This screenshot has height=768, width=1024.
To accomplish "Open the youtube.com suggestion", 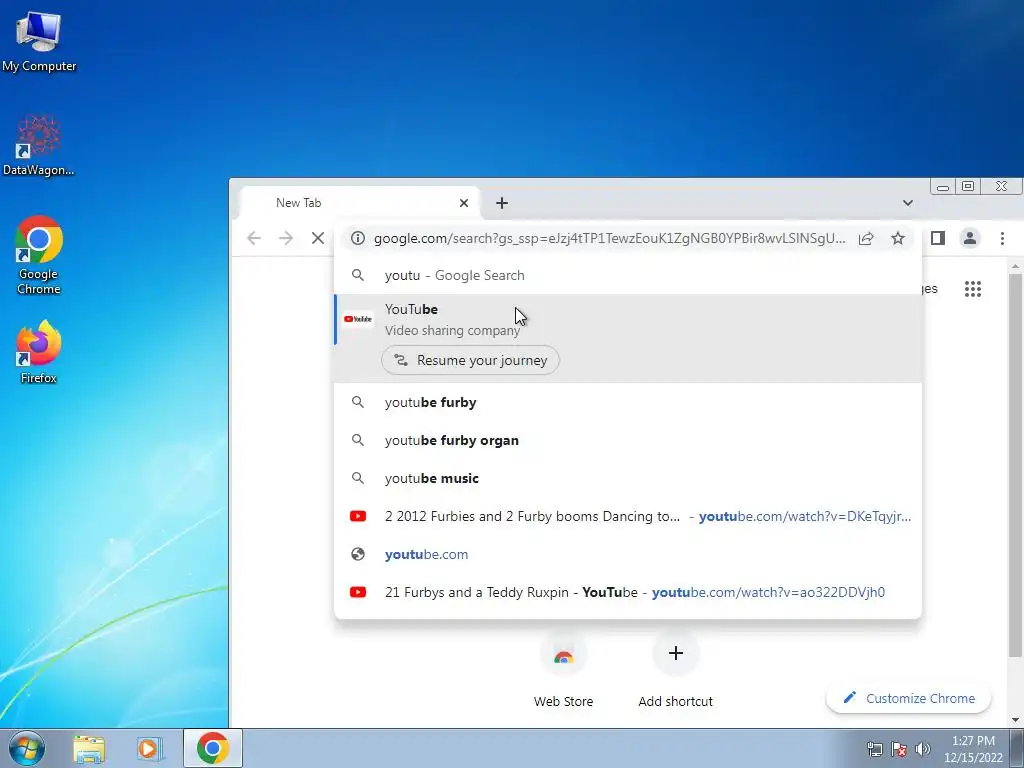I will [x=628, y=554].
